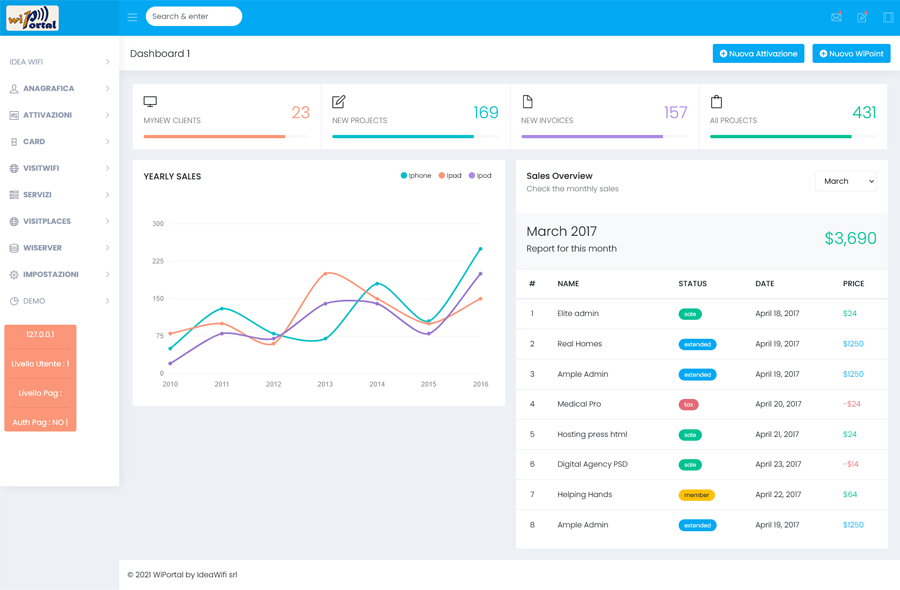This screenshot has width=900, height=590.
Task: Click inside the Search & enter field
Action: [x=194, y=17]
